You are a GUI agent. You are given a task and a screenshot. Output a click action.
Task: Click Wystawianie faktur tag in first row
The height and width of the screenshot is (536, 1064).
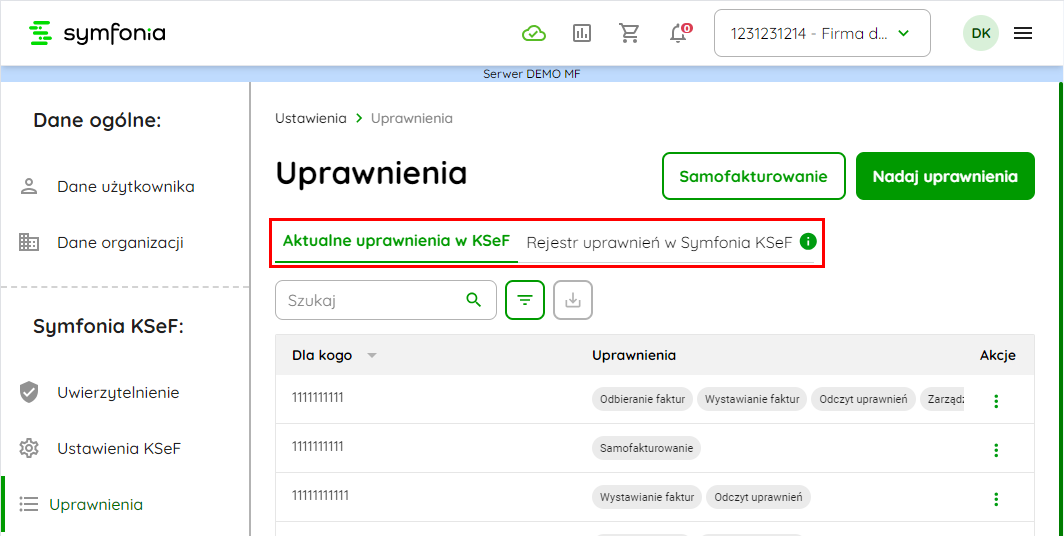click(751, 400)
